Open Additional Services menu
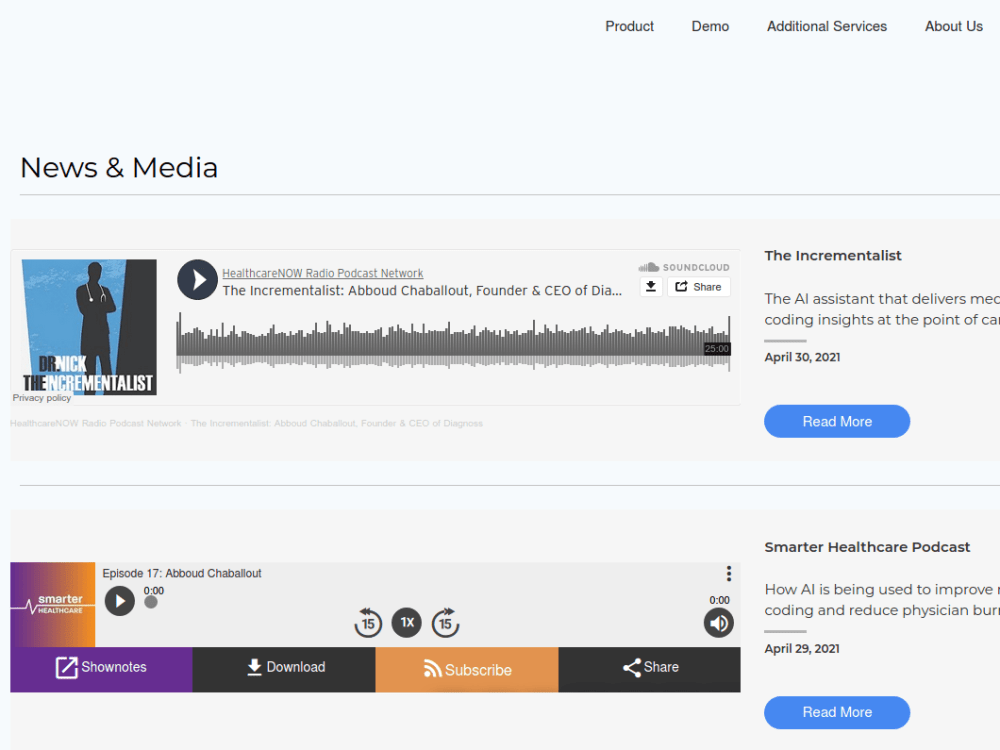The width and height of the screenshot is (1000, 750). 827,26
